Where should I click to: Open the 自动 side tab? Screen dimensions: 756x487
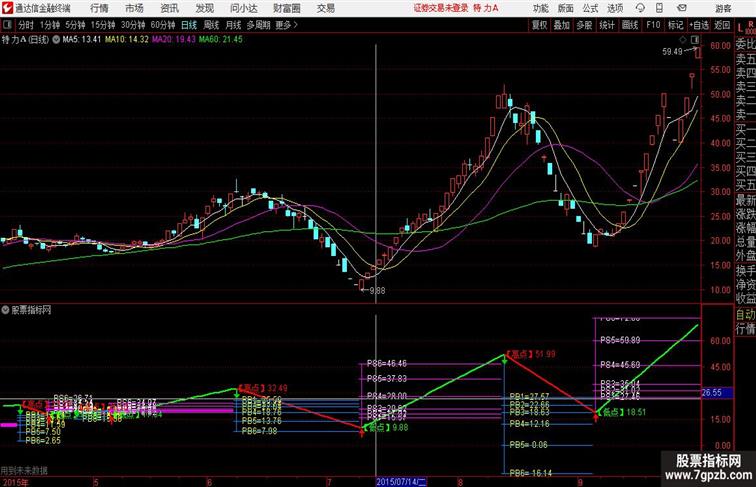pyautogui.click(x=745, y=314)
